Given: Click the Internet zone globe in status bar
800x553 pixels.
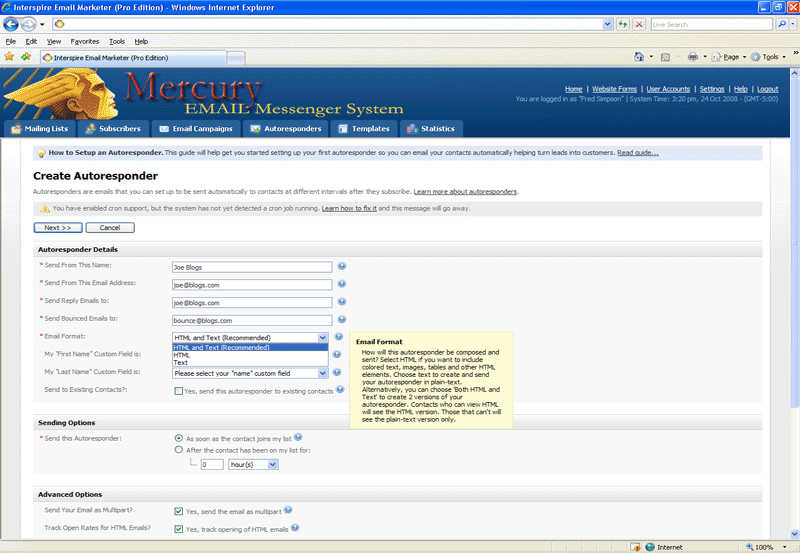Looking at the screenshot, I should (x=650, y=547).
